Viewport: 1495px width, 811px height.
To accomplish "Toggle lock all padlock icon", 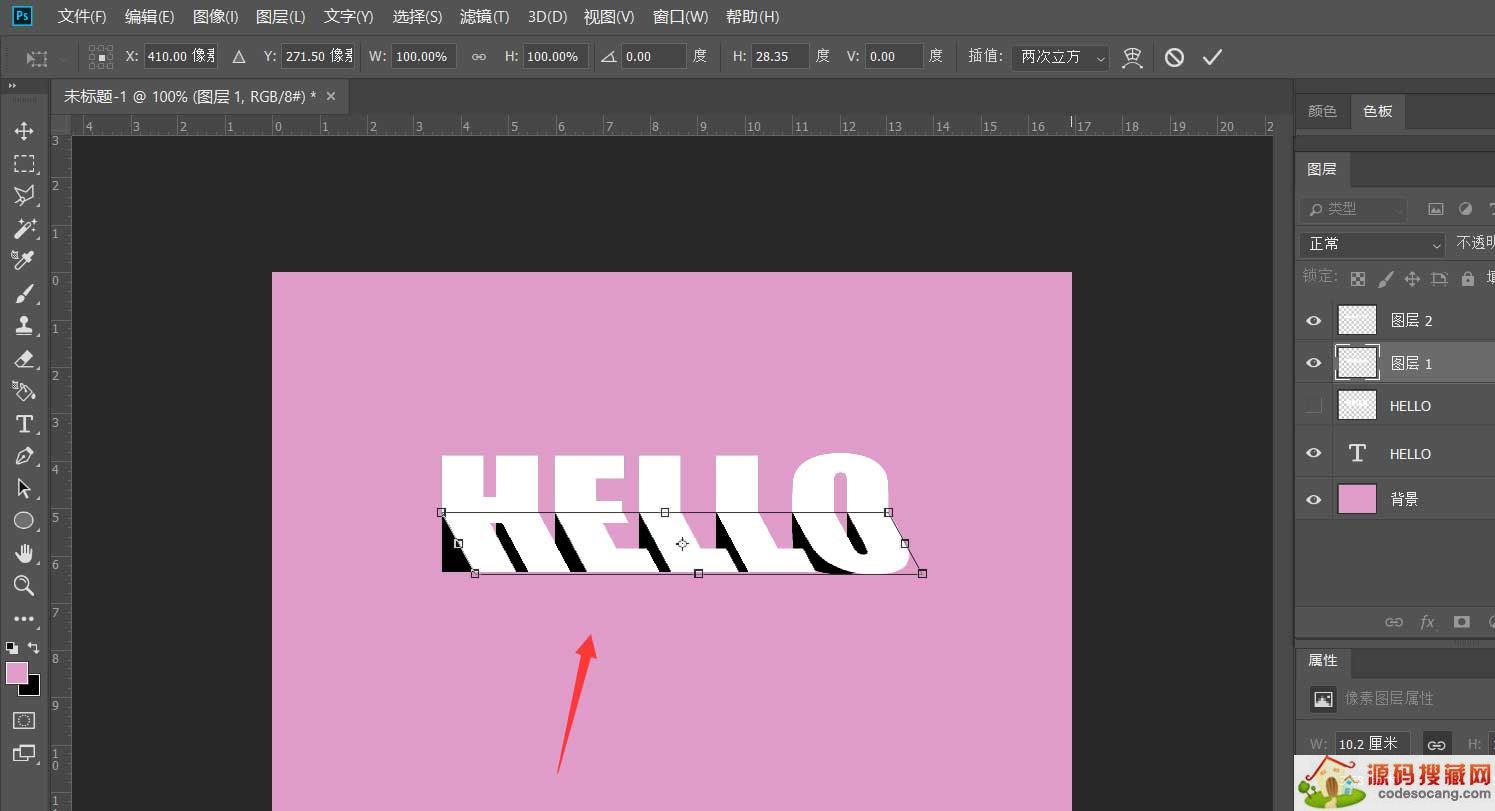I will (1467, 279).
